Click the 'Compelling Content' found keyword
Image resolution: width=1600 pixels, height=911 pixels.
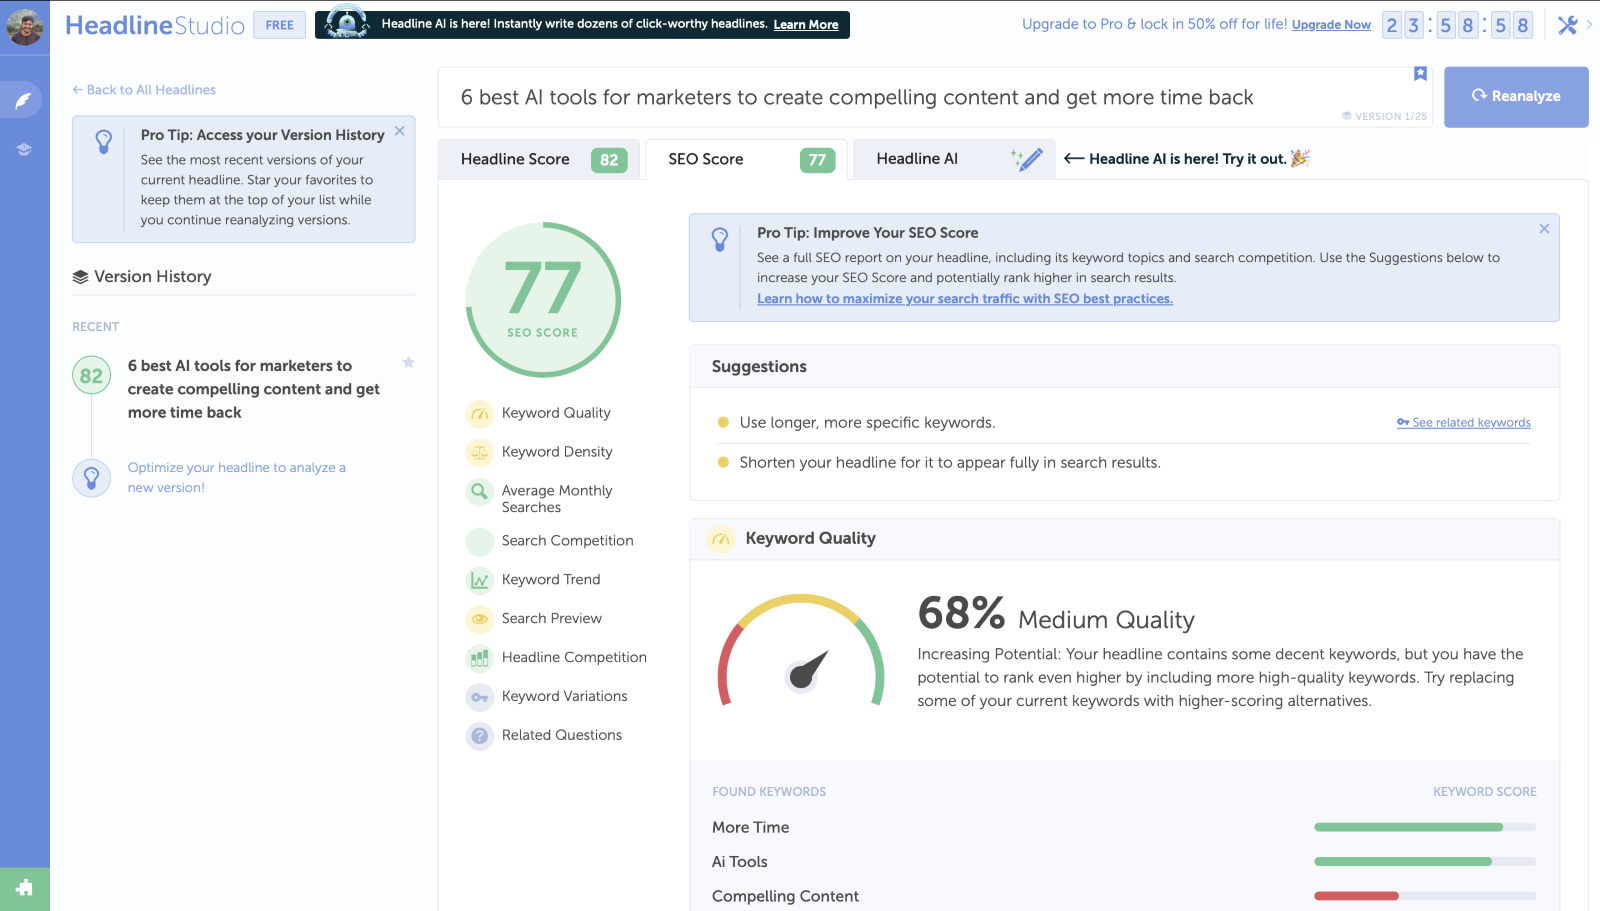point(785,897)
